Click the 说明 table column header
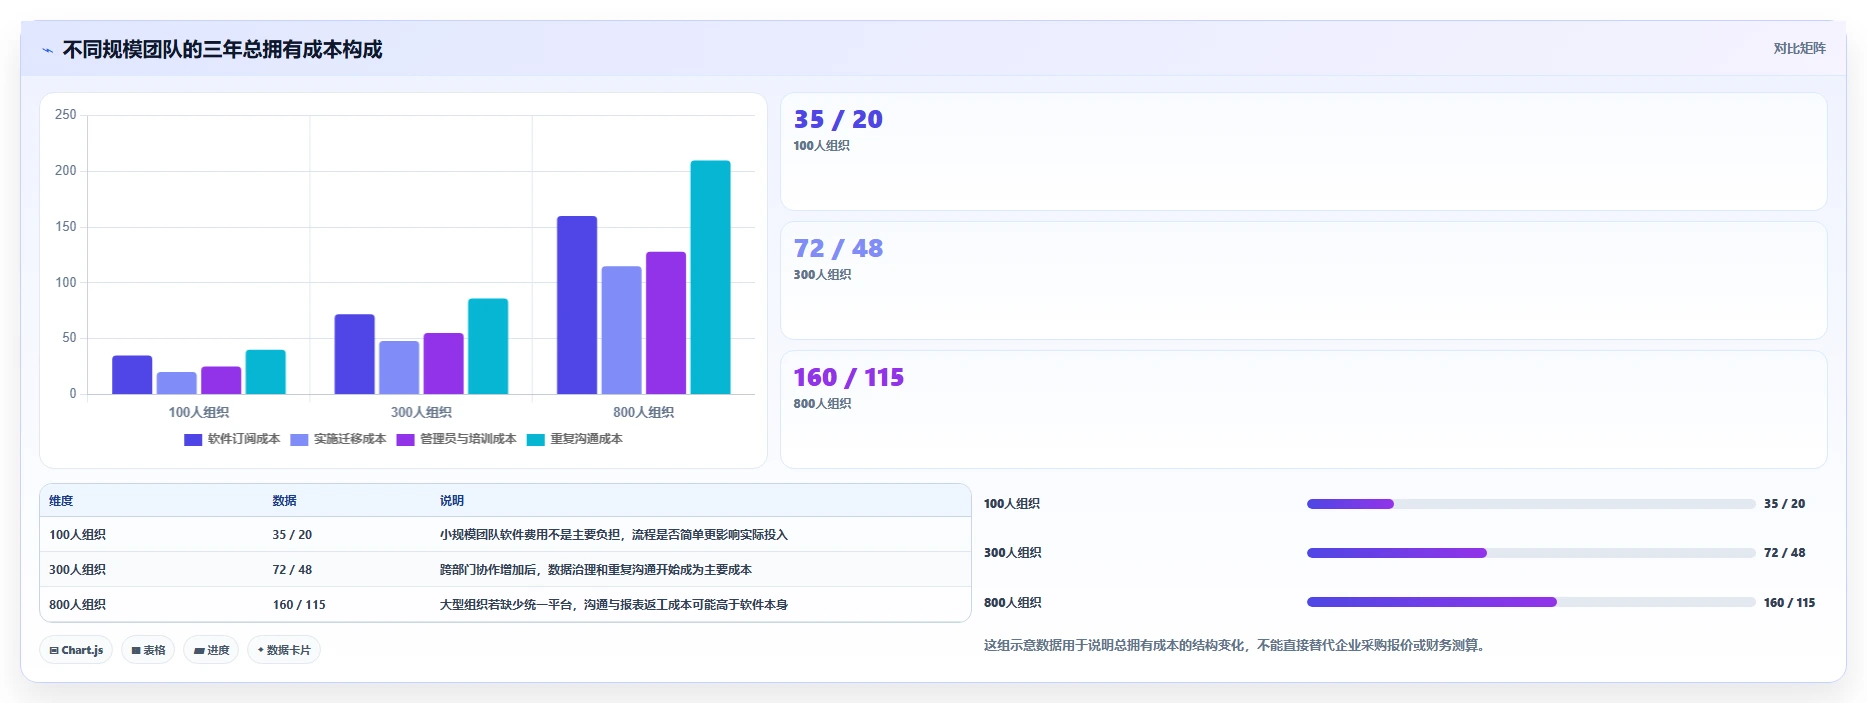 coord(452,501)
